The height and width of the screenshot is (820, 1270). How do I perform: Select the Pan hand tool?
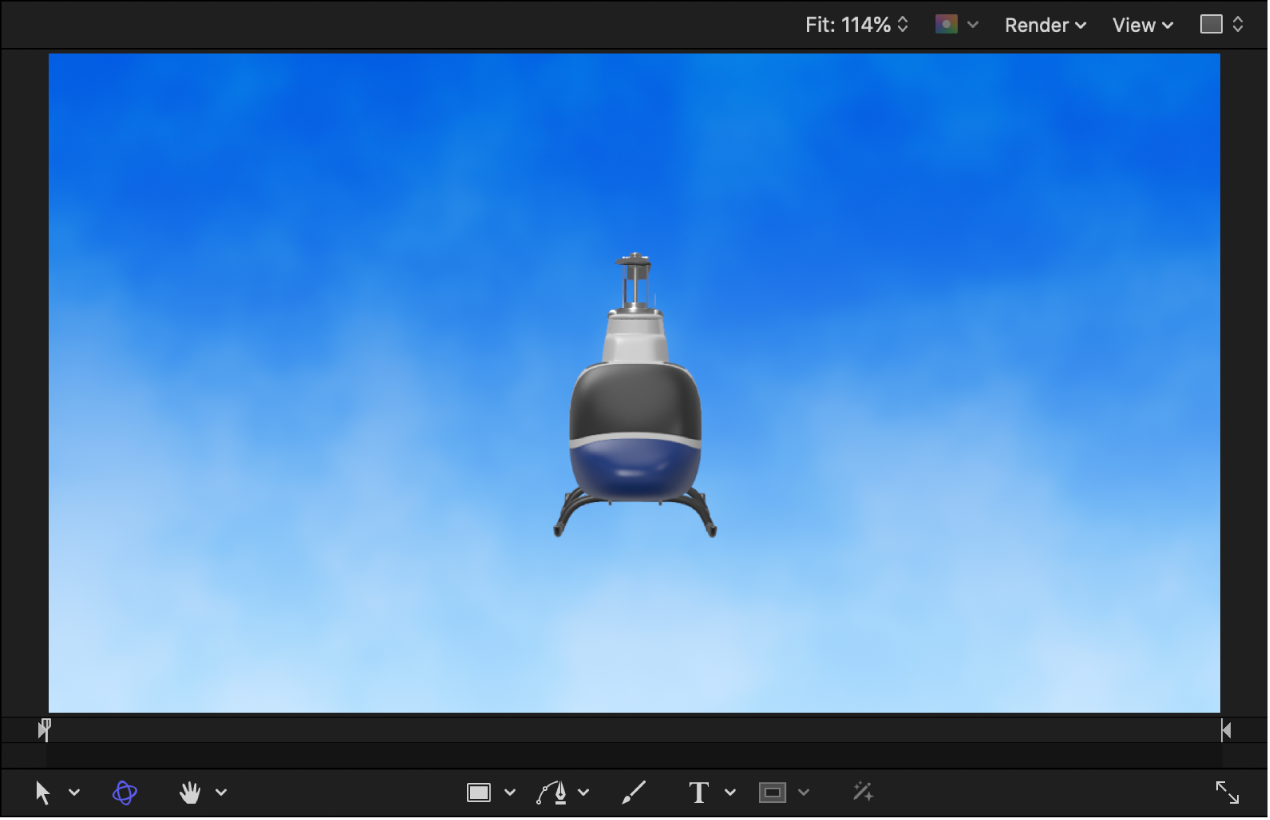tap(189, 792)
